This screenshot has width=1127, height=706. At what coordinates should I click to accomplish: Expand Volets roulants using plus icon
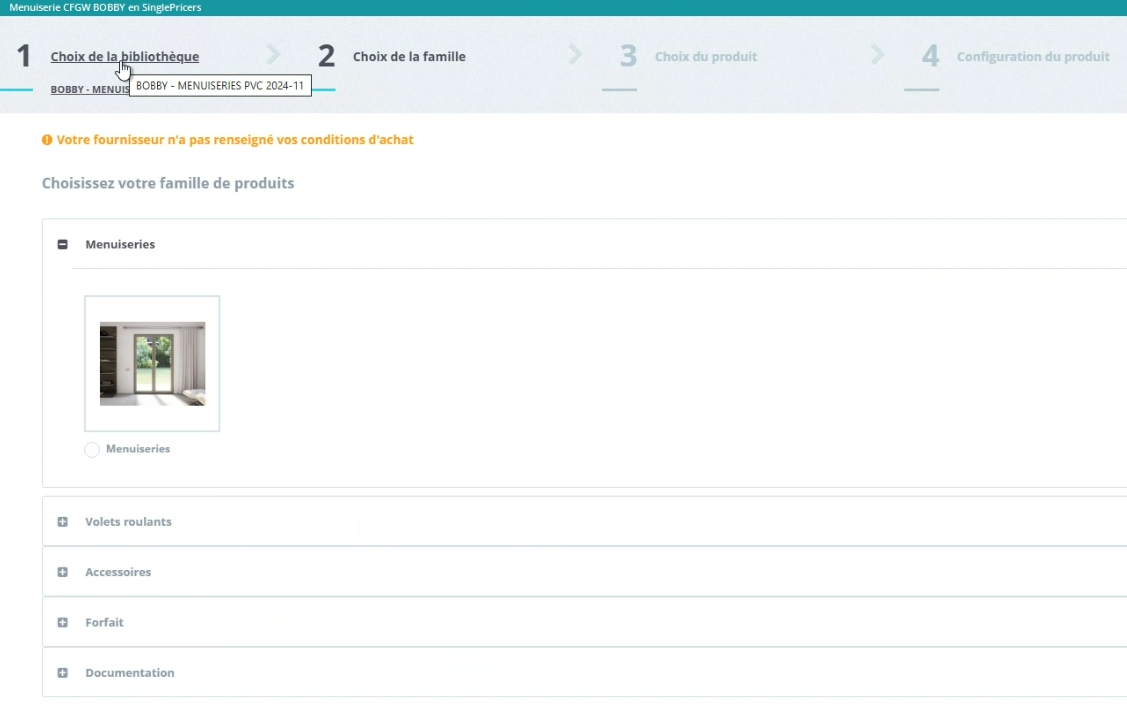(63, 522)
